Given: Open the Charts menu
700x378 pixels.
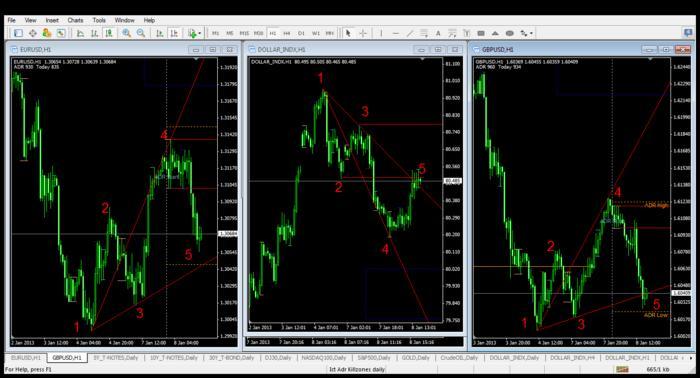Looking at the screenshot, I should (x=75, y=20).
